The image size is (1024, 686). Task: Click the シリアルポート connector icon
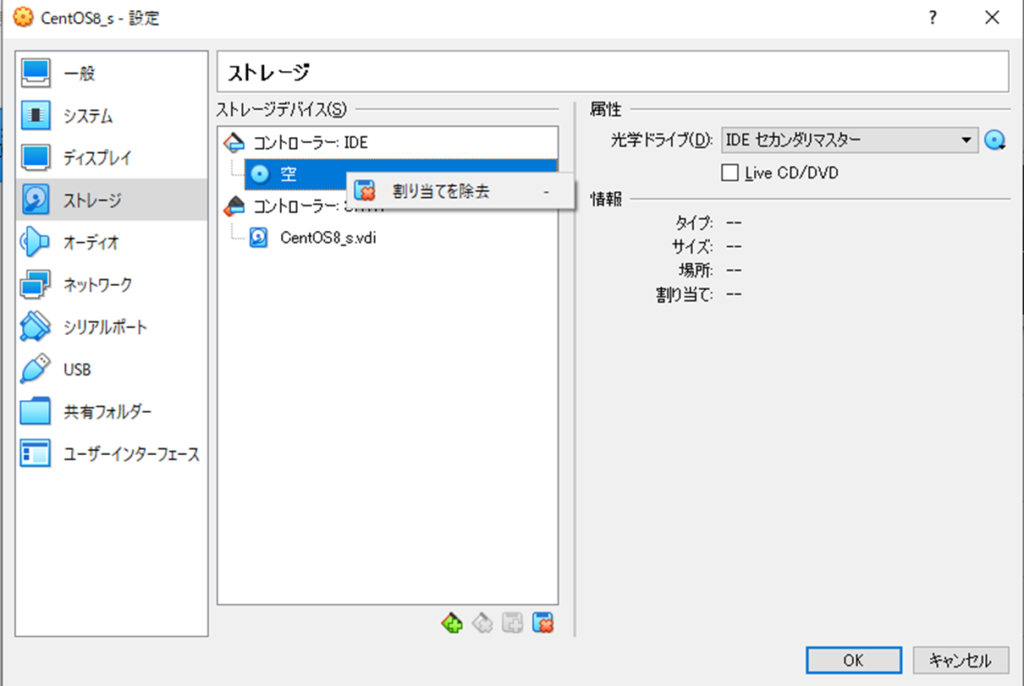[35, 327]
